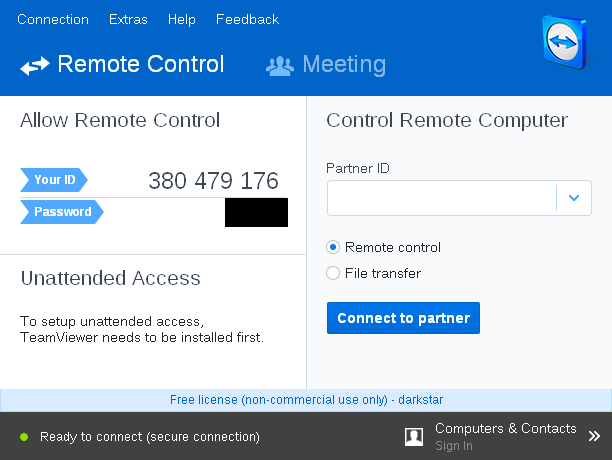This screenshot has height=460, width=612.
Task: Open the Help menu
Action: 182,19
